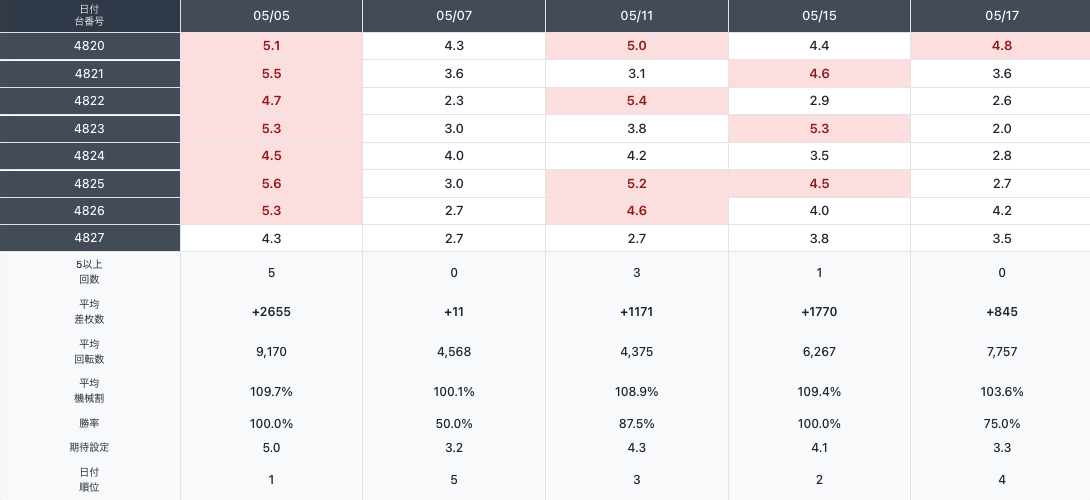Select the +2655 average difference value
1090x500 pixels.
pos(271,312)
